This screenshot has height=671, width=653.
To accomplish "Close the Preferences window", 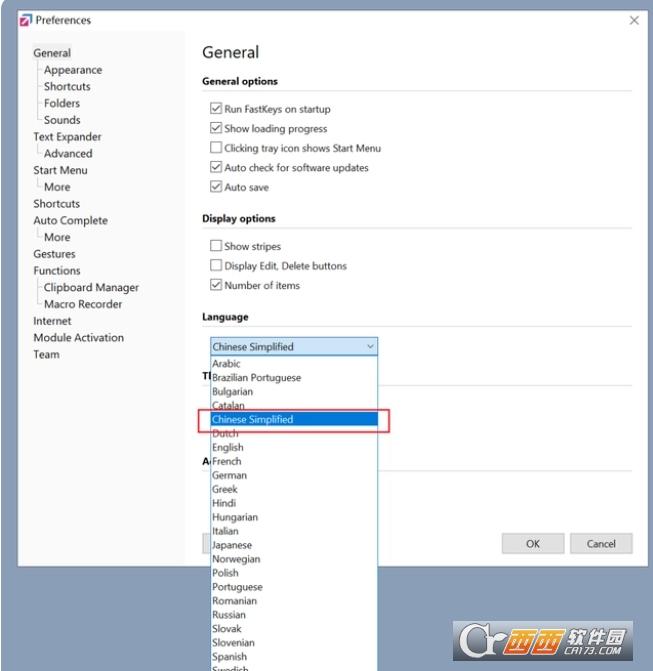I will coord(634,20).
